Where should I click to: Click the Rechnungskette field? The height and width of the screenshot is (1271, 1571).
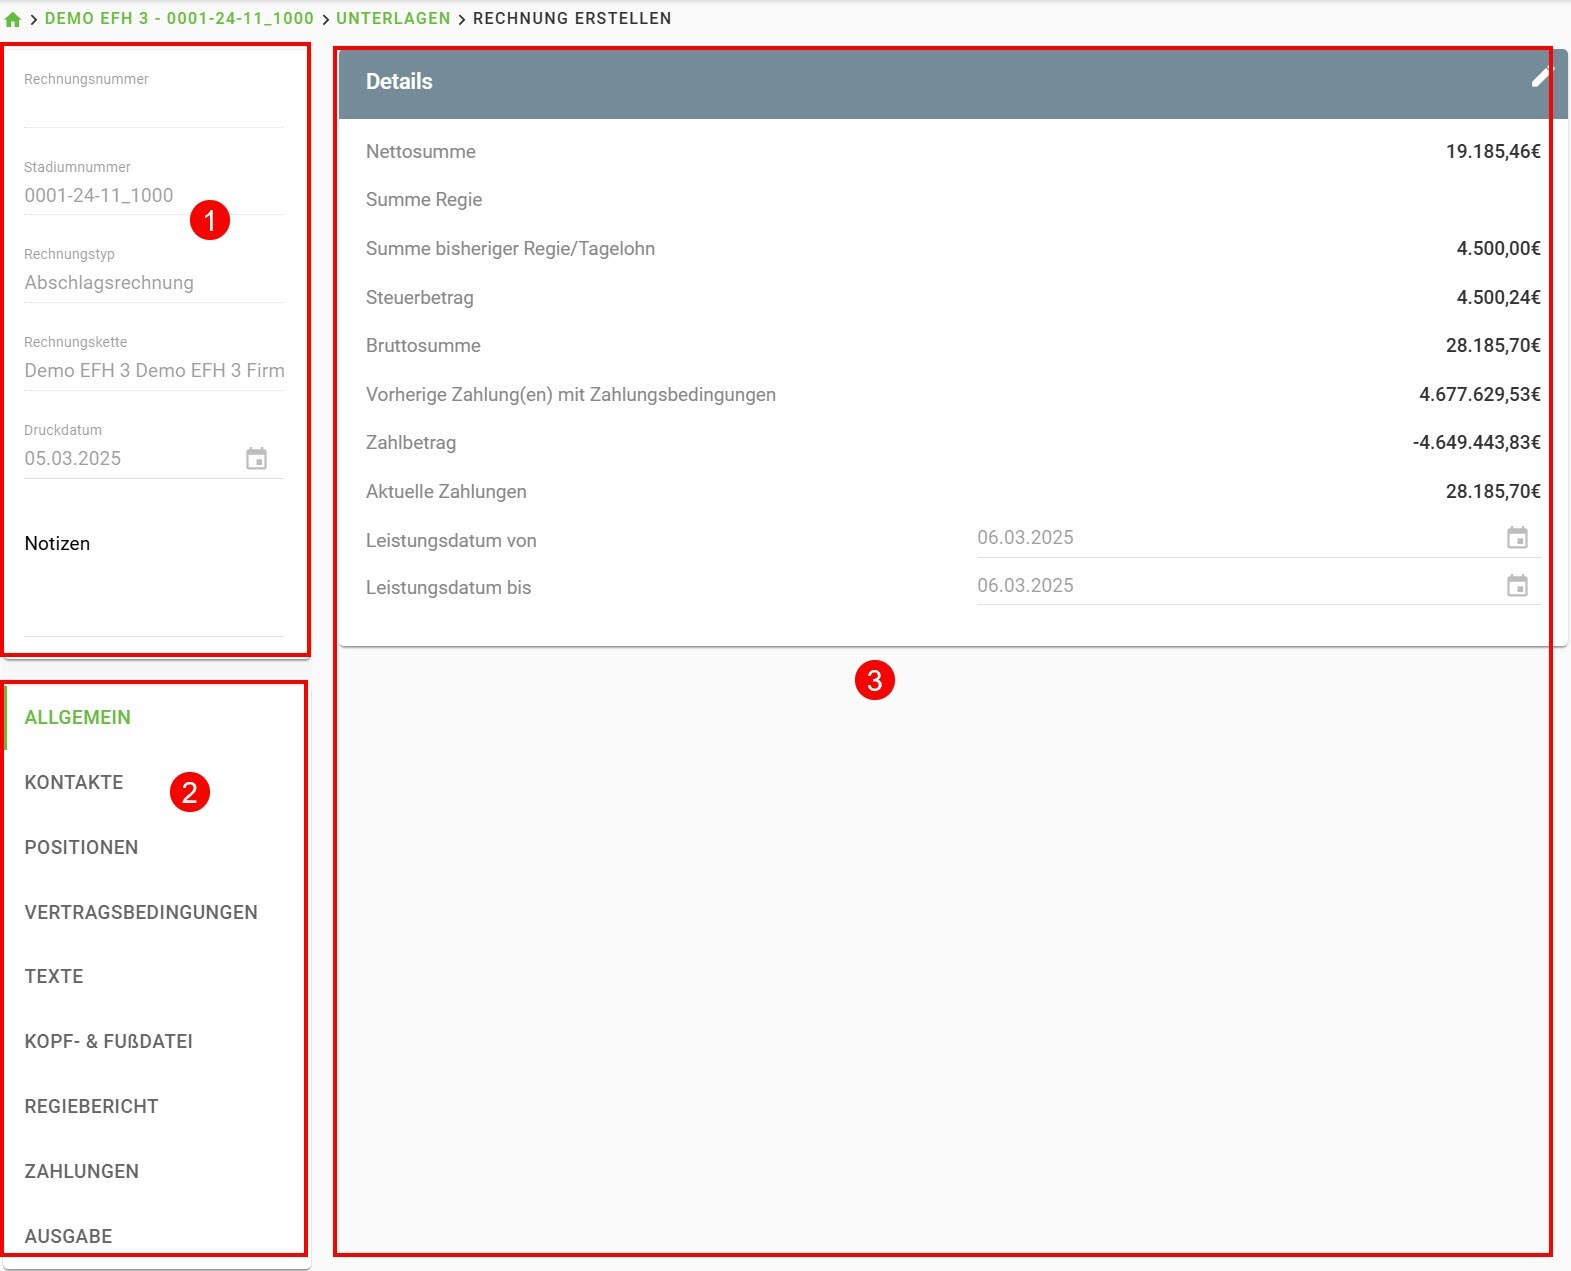[154, 371]
